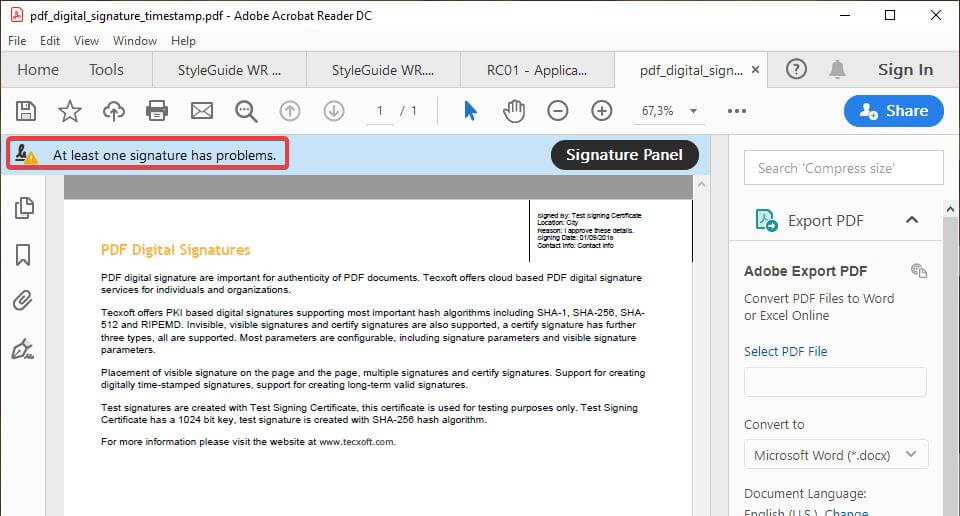Click the Signature Panel button
Viewport: 960px width, 516px height.
click(624, 155)
